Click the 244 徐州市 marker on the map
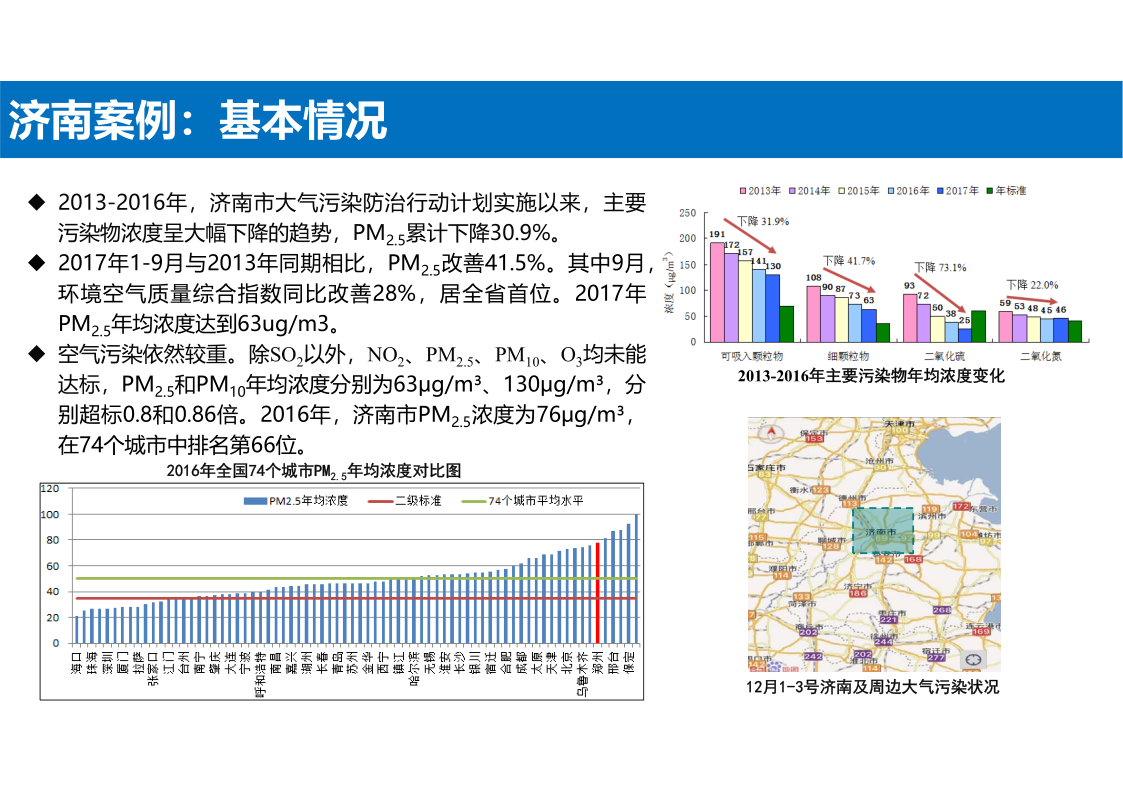1123x794 pixels. click(x=883, y=642)
